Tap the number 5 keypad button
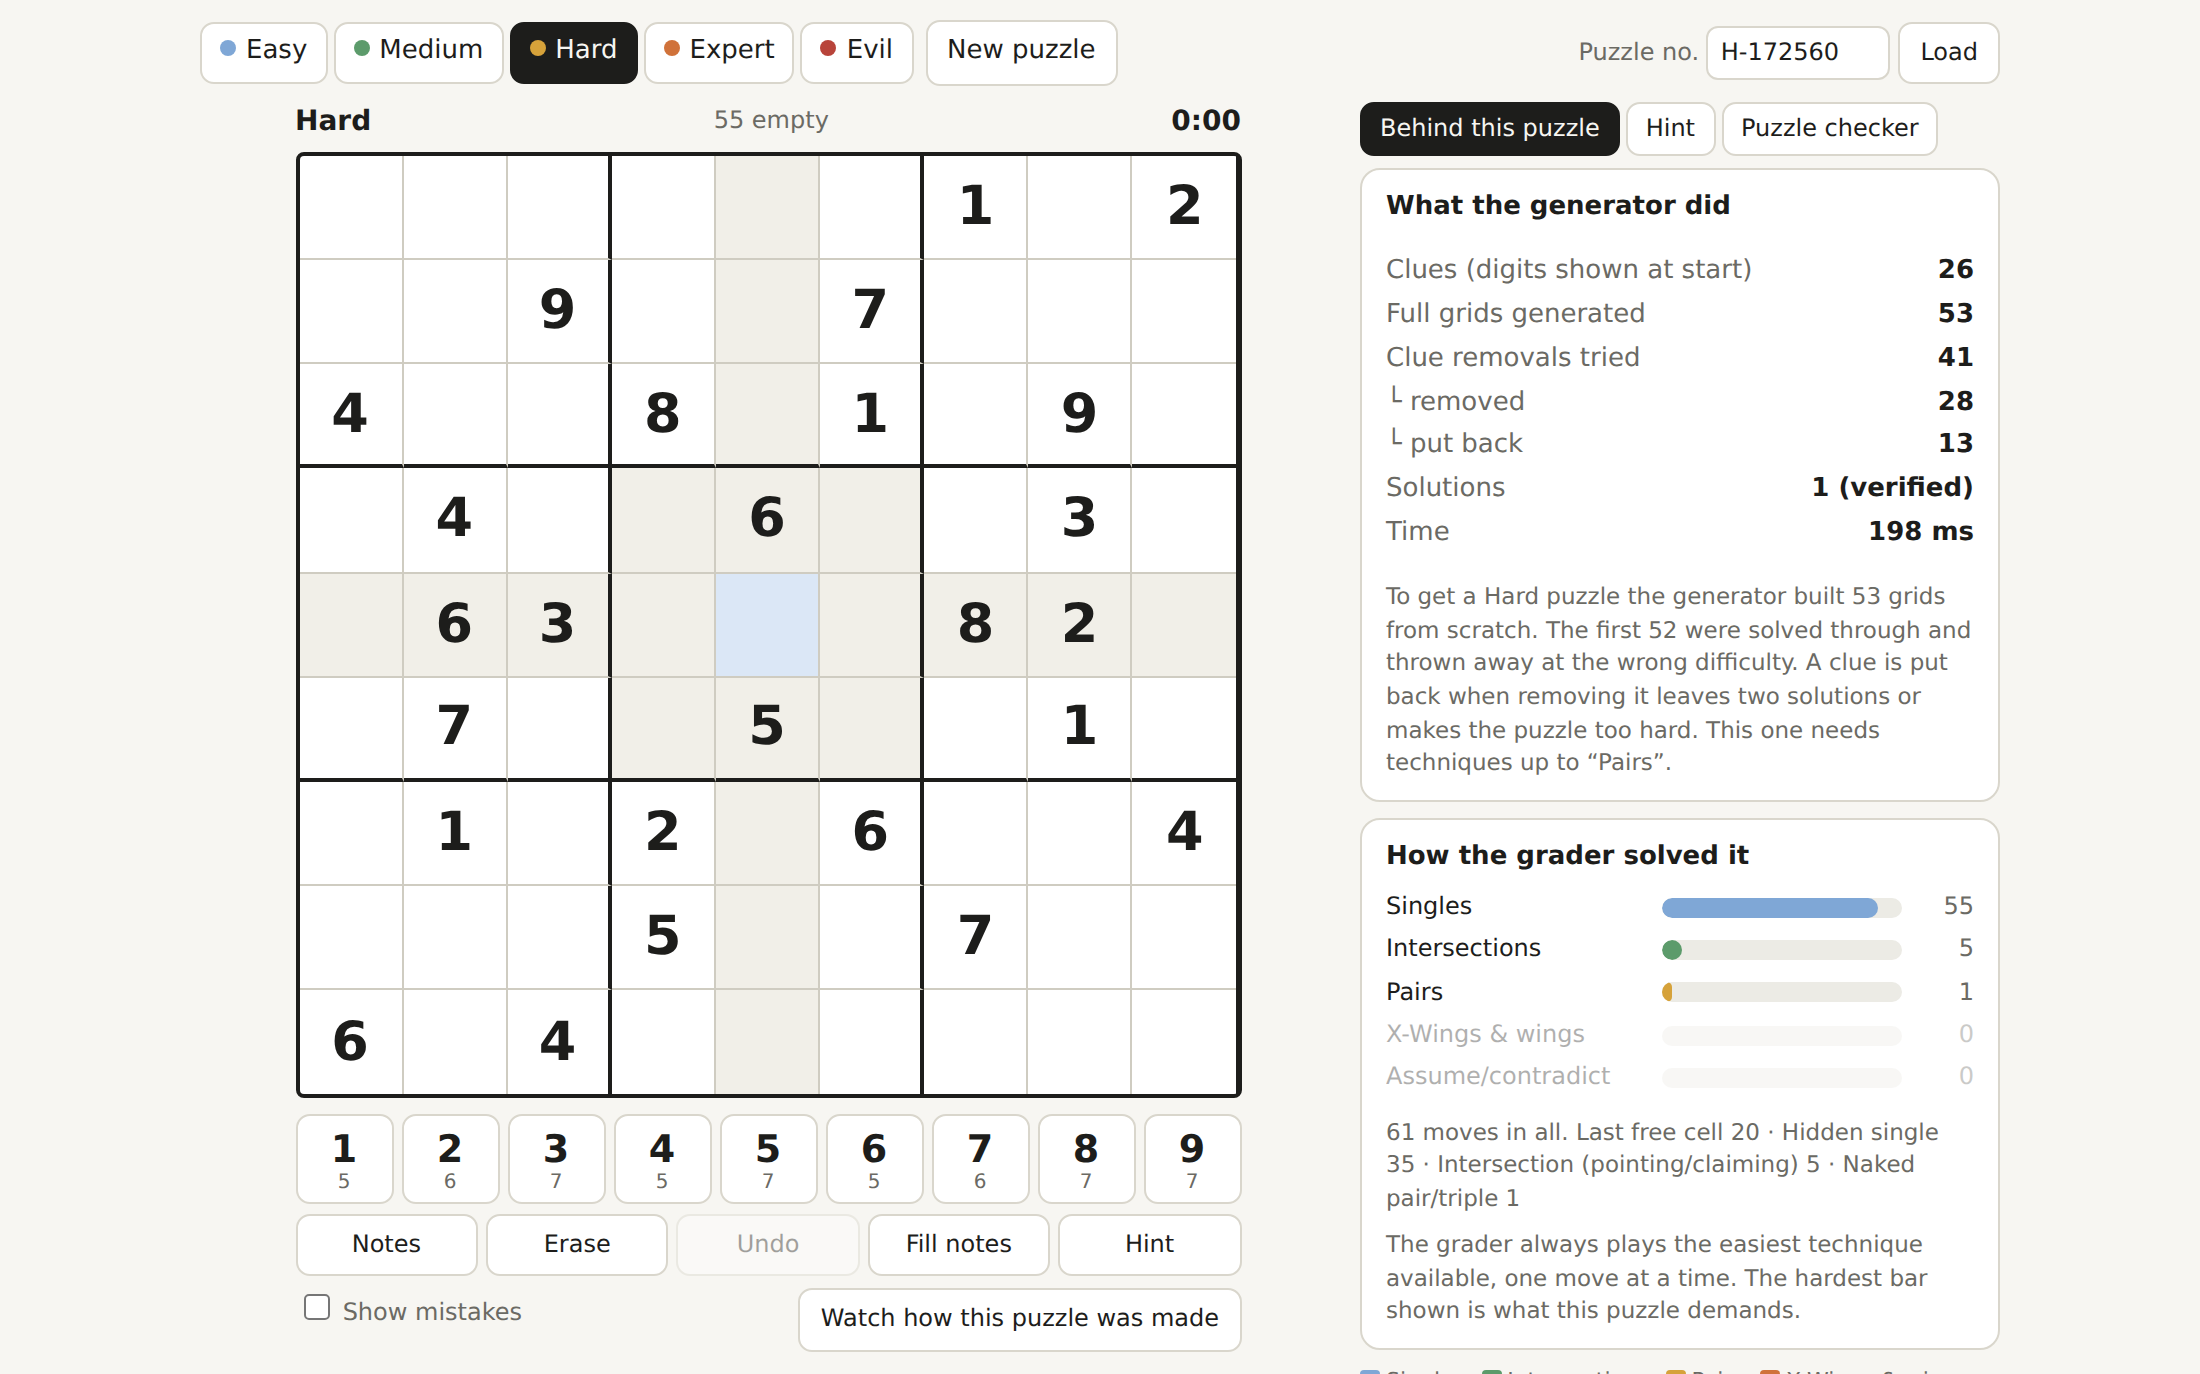The height and width of the screenshot is (1374, 2200). 768,1159
